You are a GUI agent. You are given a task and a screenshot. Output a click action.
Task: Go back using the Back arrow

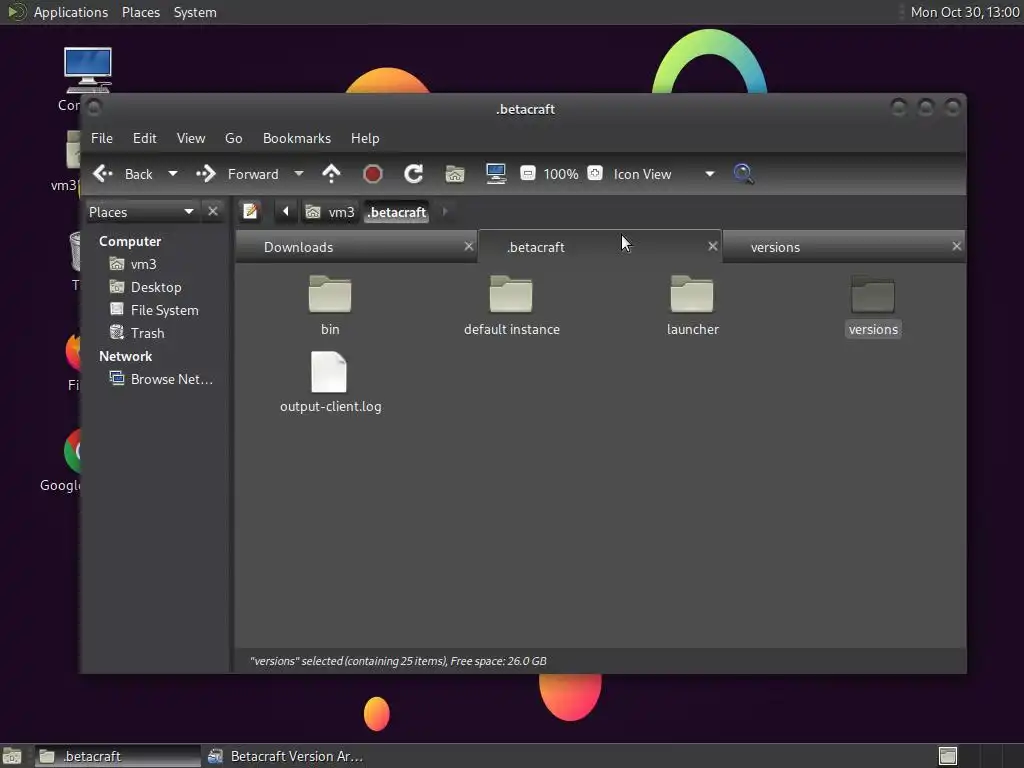(x=123, y=174)
